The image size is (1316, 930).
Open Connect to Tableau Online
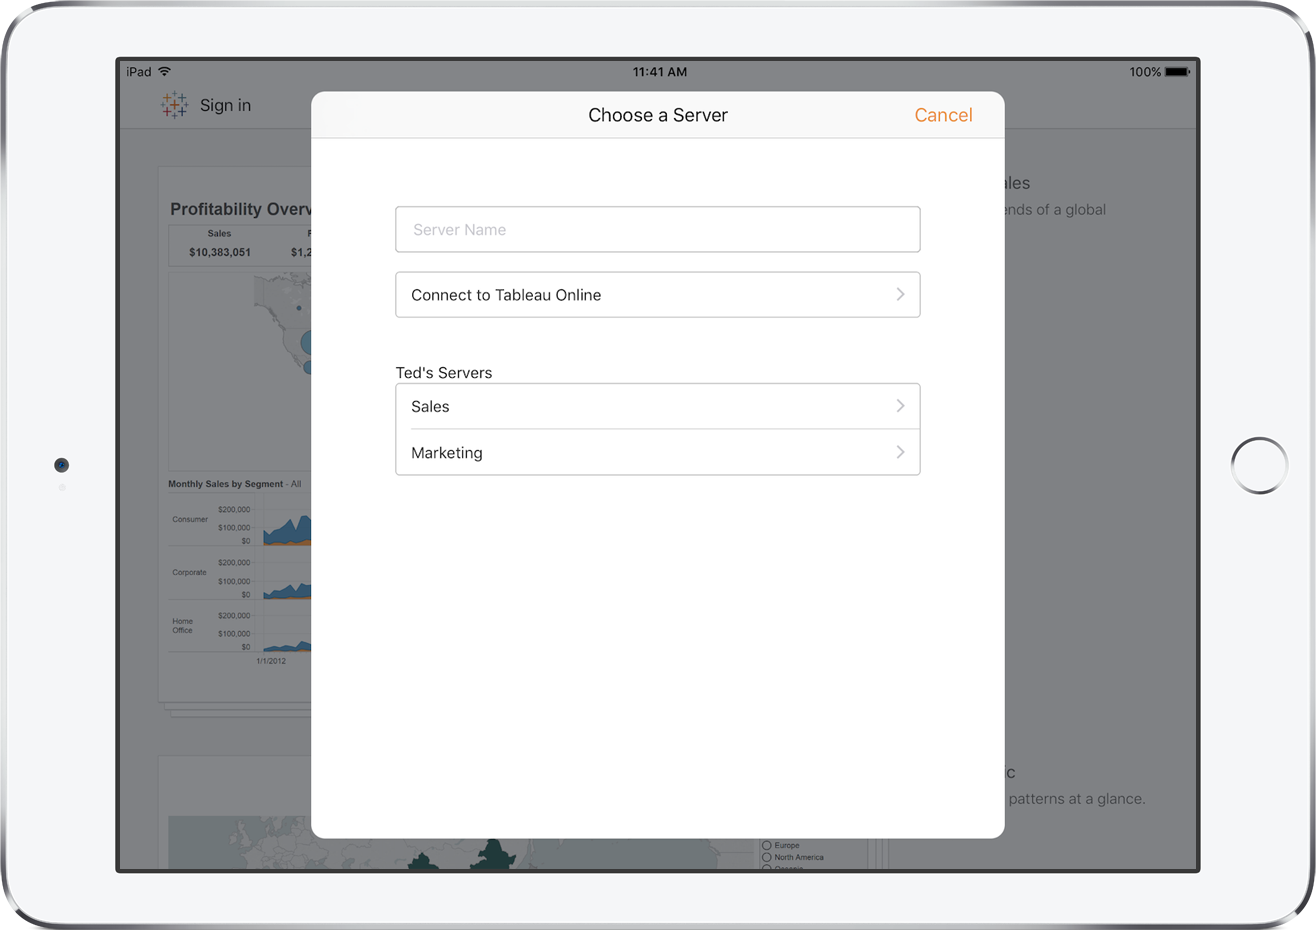point(658,295)
